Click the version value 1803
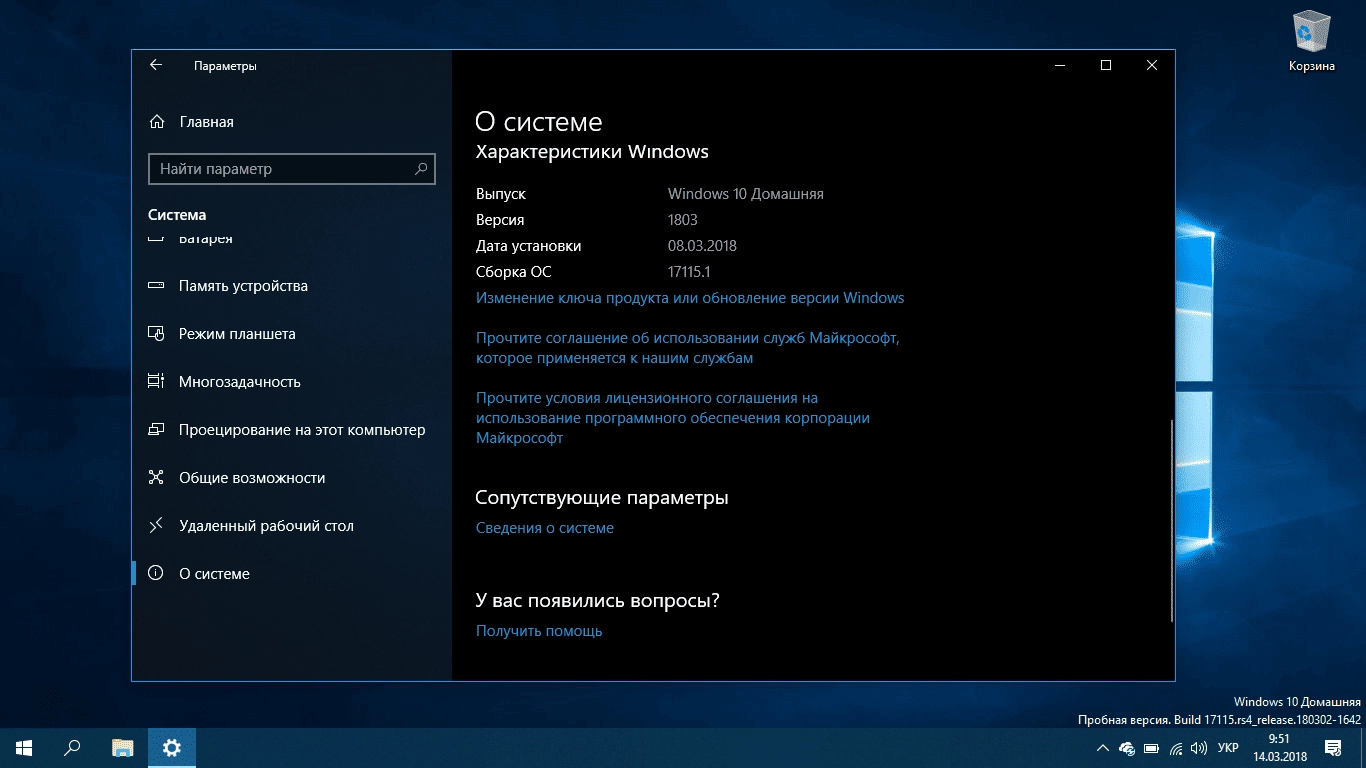Viewport: 1366px width, 768px height. click(683, 220)
